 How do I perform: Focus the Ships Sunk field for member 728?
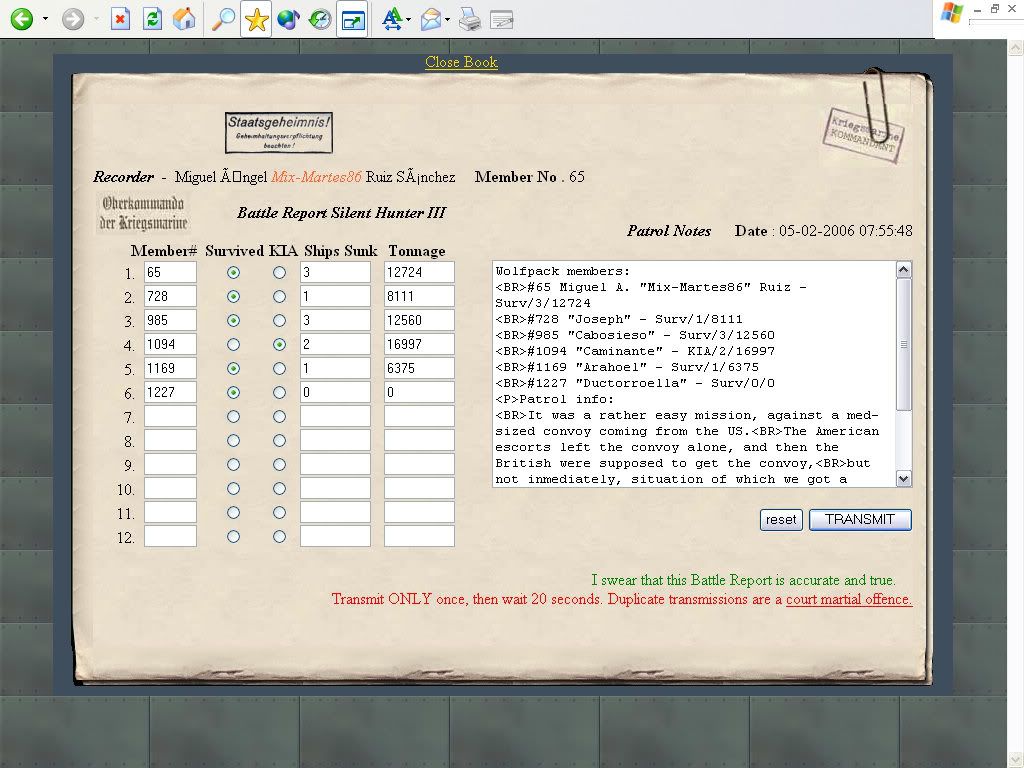pyautogui.click(x=335, y=296)
